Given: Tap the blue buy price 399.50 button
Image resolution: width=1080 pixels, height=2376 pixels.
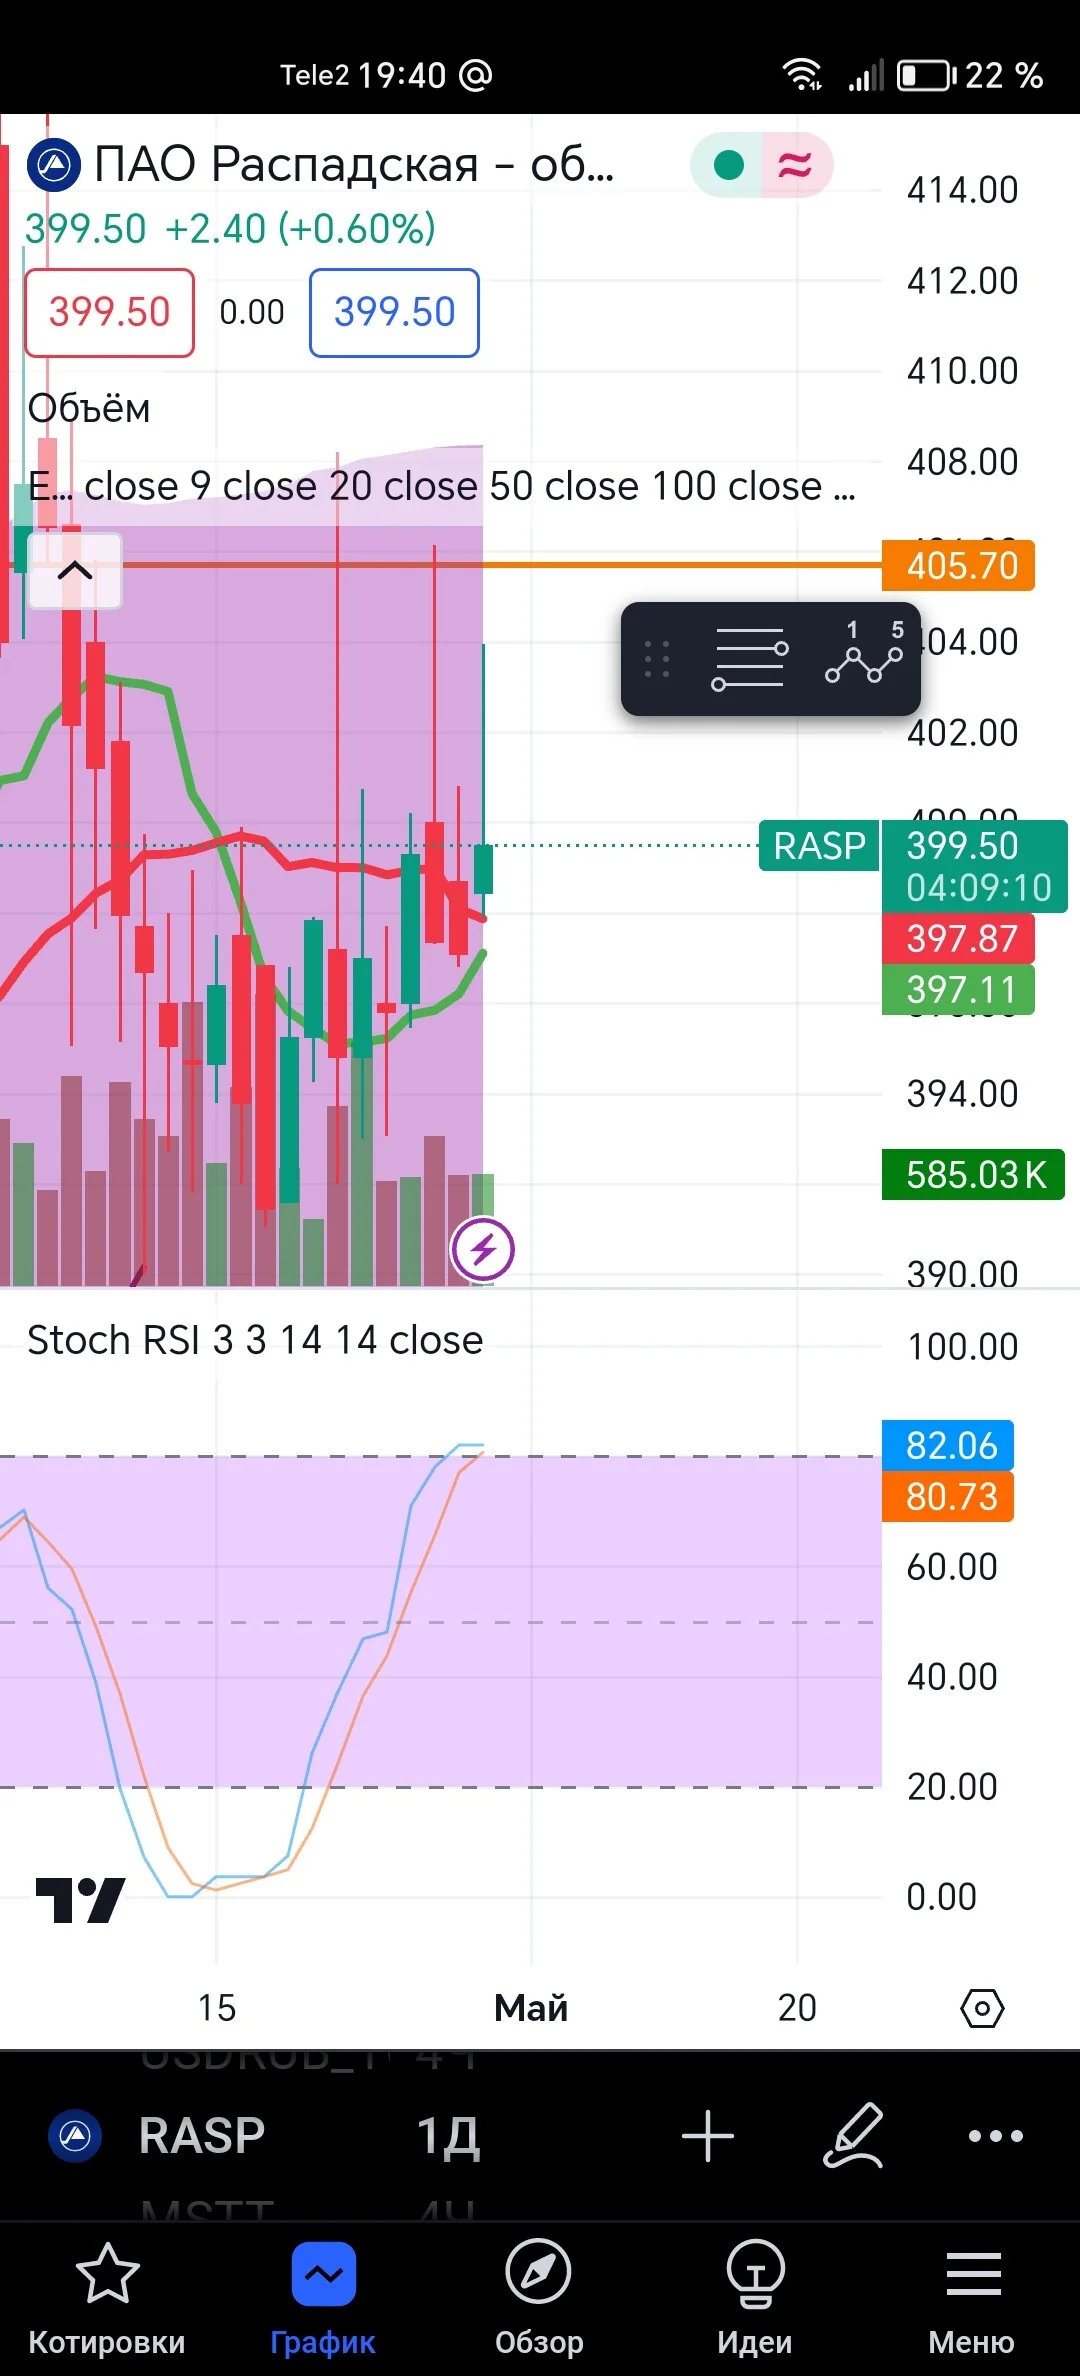Looking at the screenshot, I should (395, 312).
